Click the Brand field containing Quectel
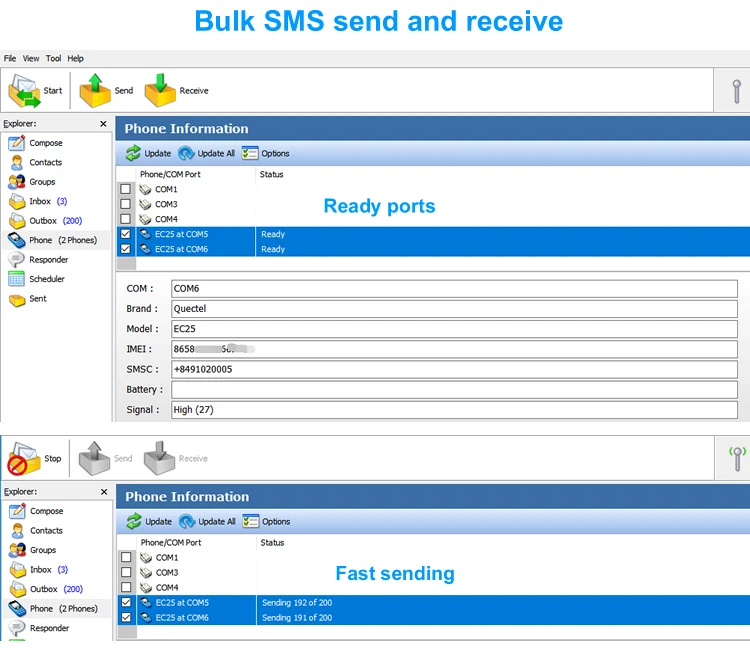The width and height of the screenshot is (750, 654). pyautogui.click(x=453, y=309)
